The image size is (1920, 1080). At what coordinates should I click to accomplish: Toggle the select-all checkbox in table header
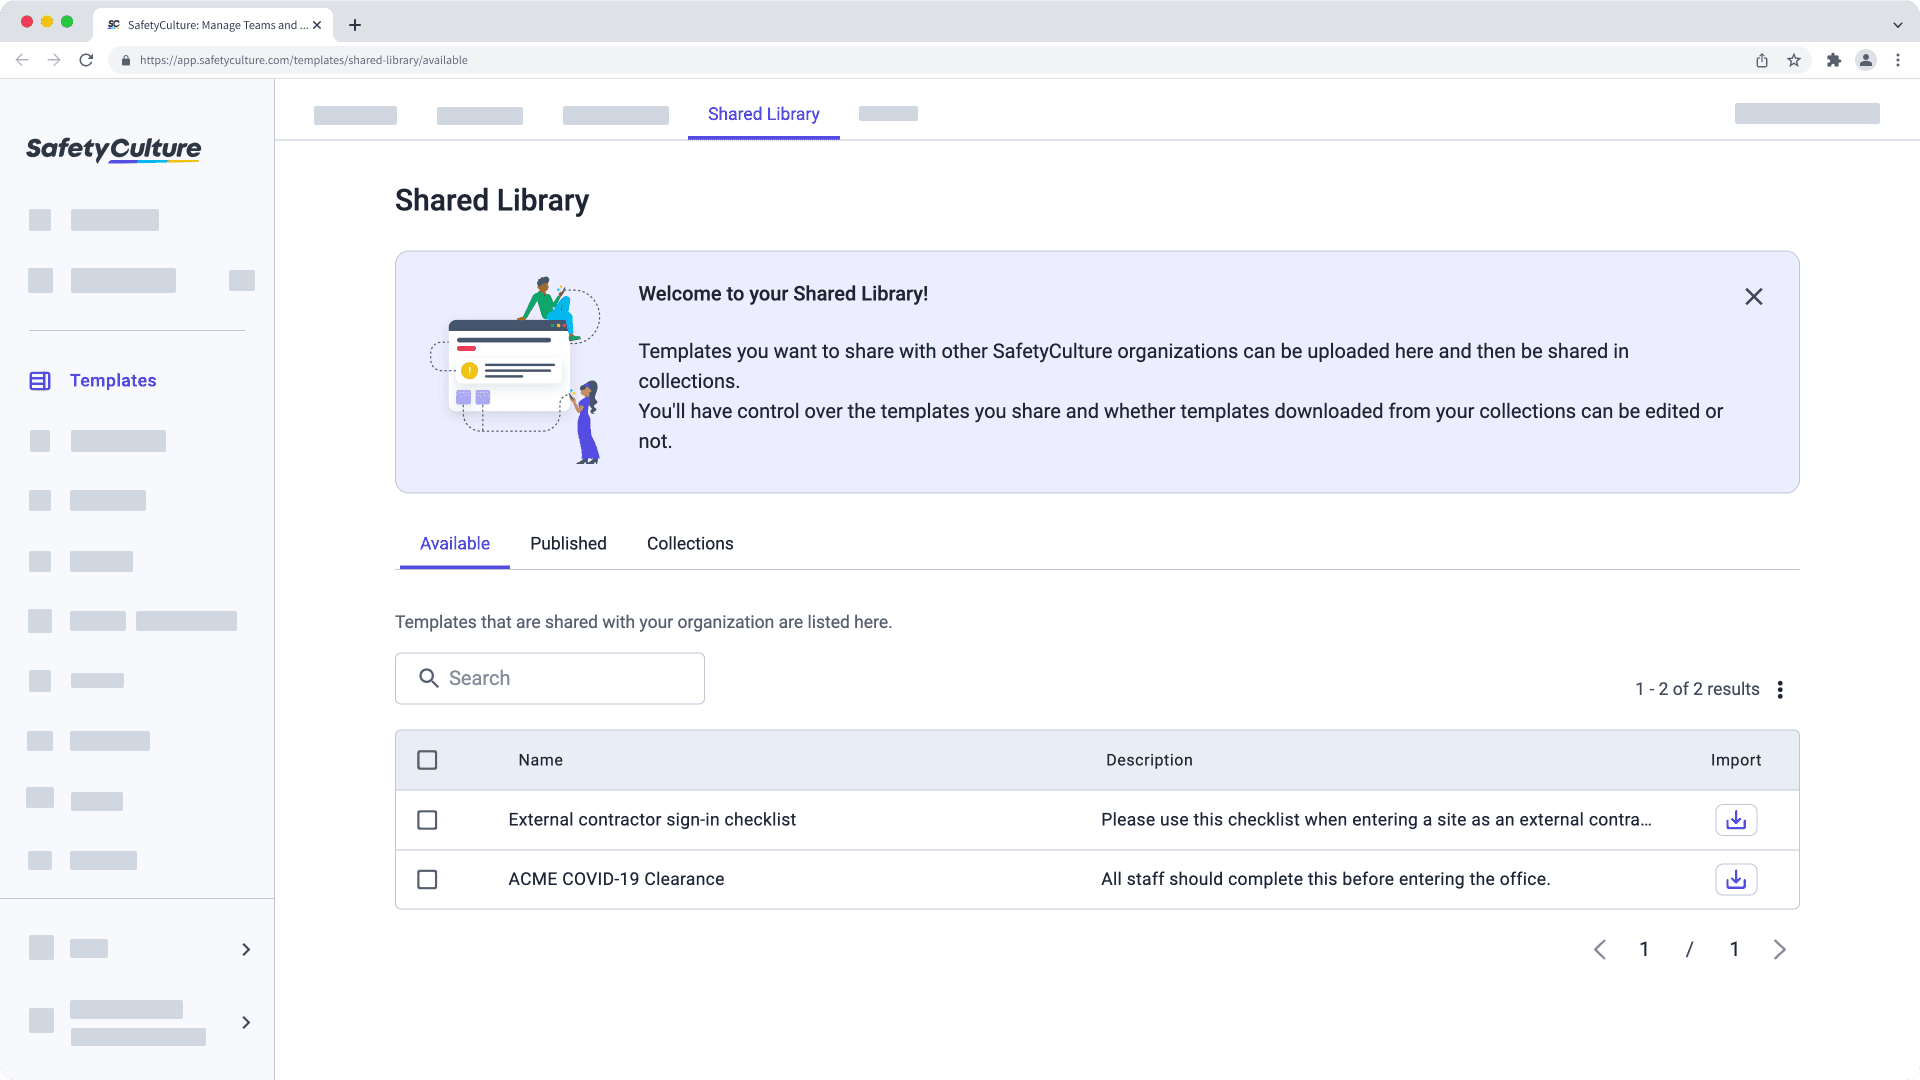click(427, 760)
